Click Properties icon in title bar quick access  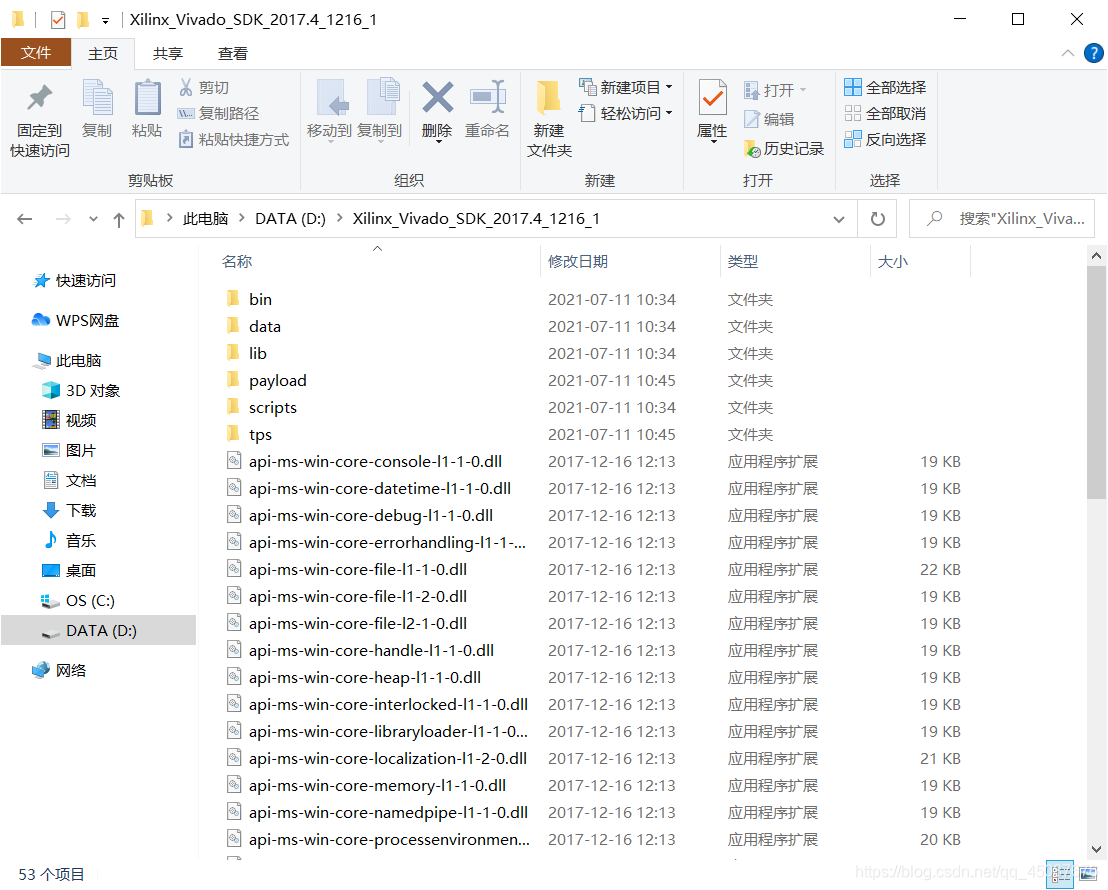(x=58, y=19)
